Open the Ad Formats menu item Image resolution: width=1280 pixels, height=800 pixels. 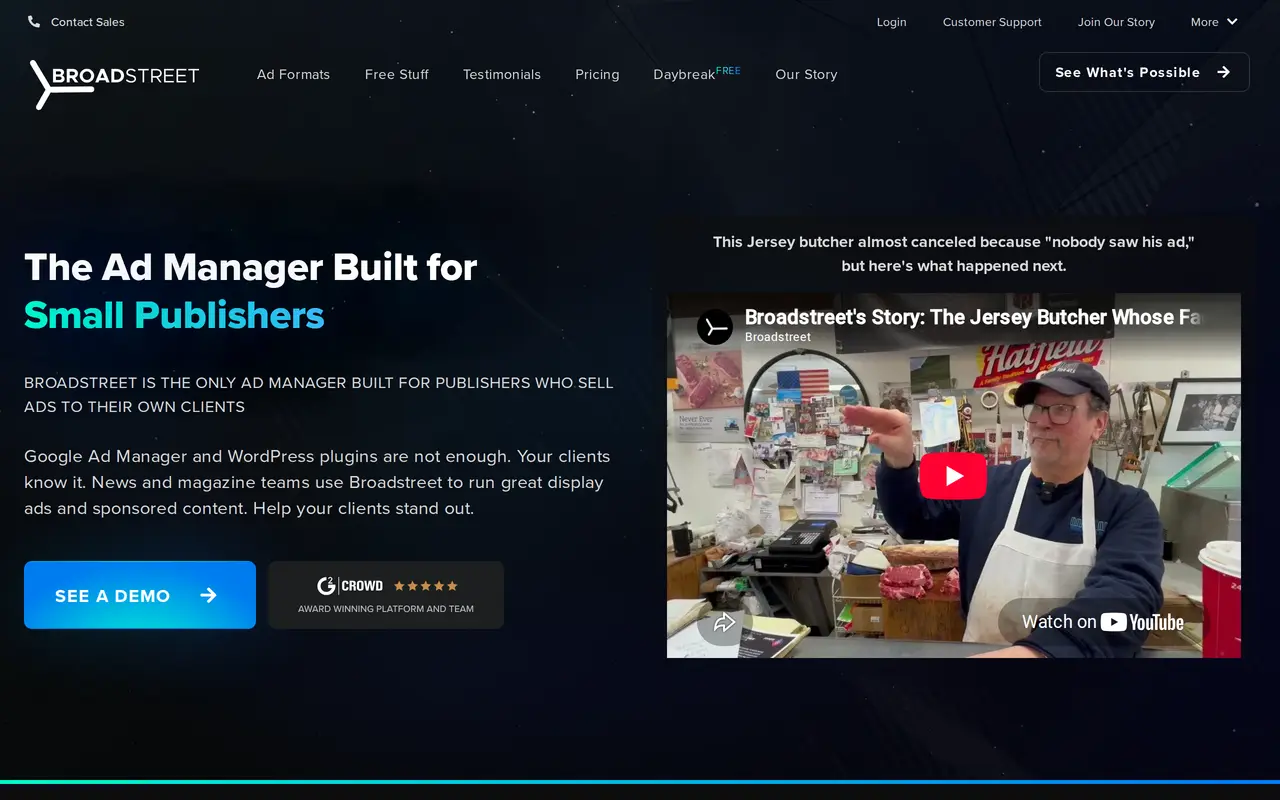[x=293, y=74]
